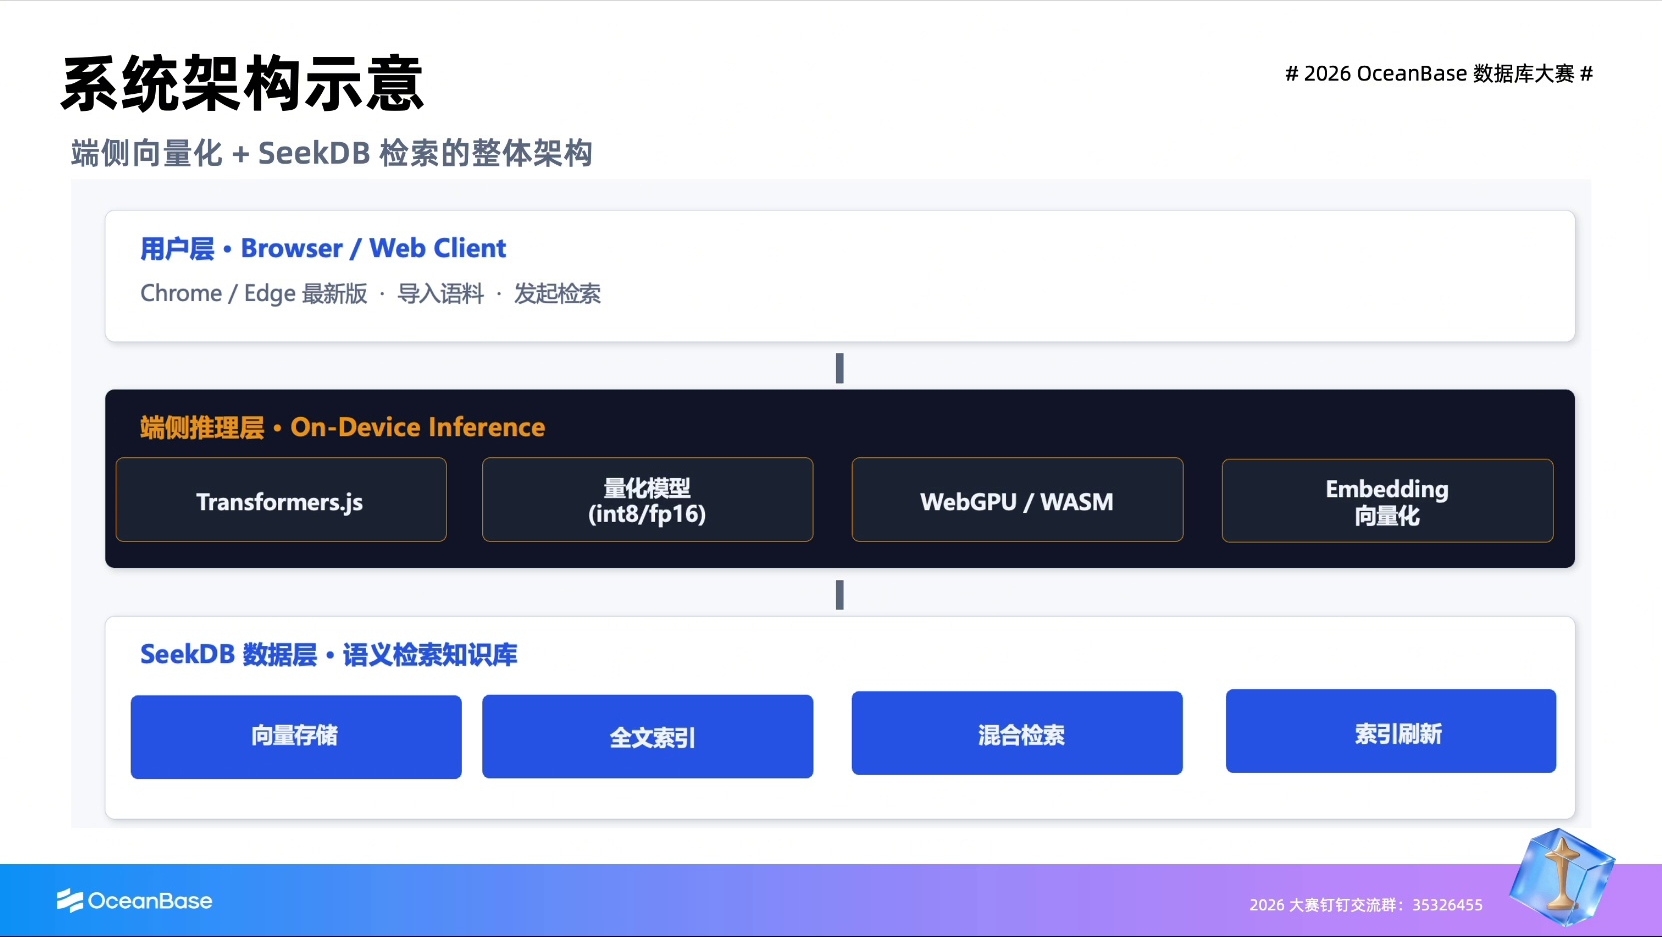Screen dimensions: 1662x937
Task: Select the Embedding 向量化 box
Action: 1387,501
